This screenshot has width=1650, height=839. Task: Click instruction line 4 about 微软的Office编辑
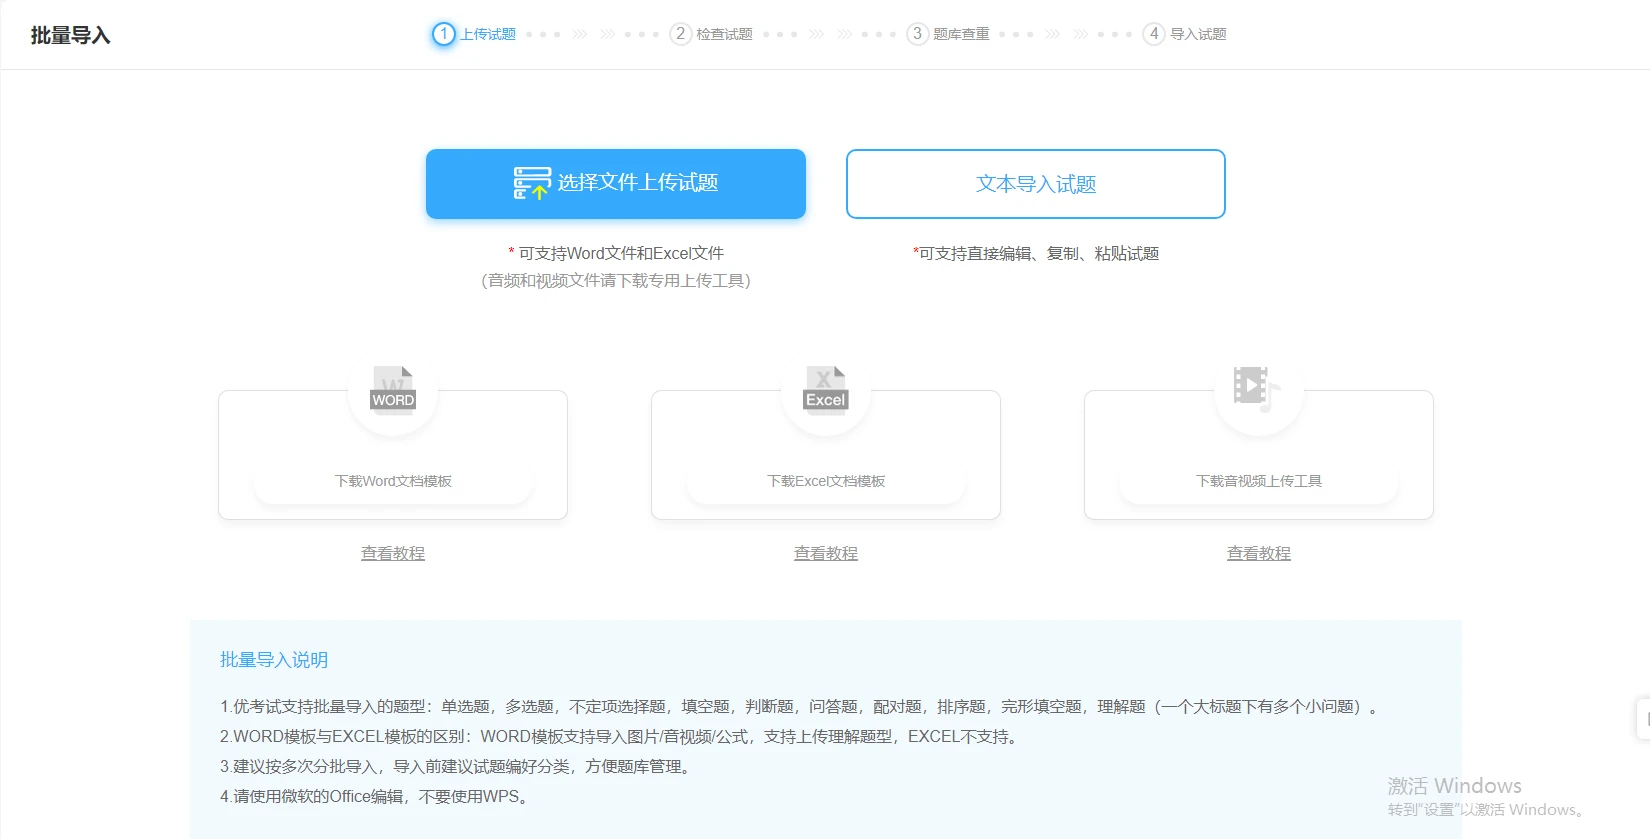(x=375, y=796)
